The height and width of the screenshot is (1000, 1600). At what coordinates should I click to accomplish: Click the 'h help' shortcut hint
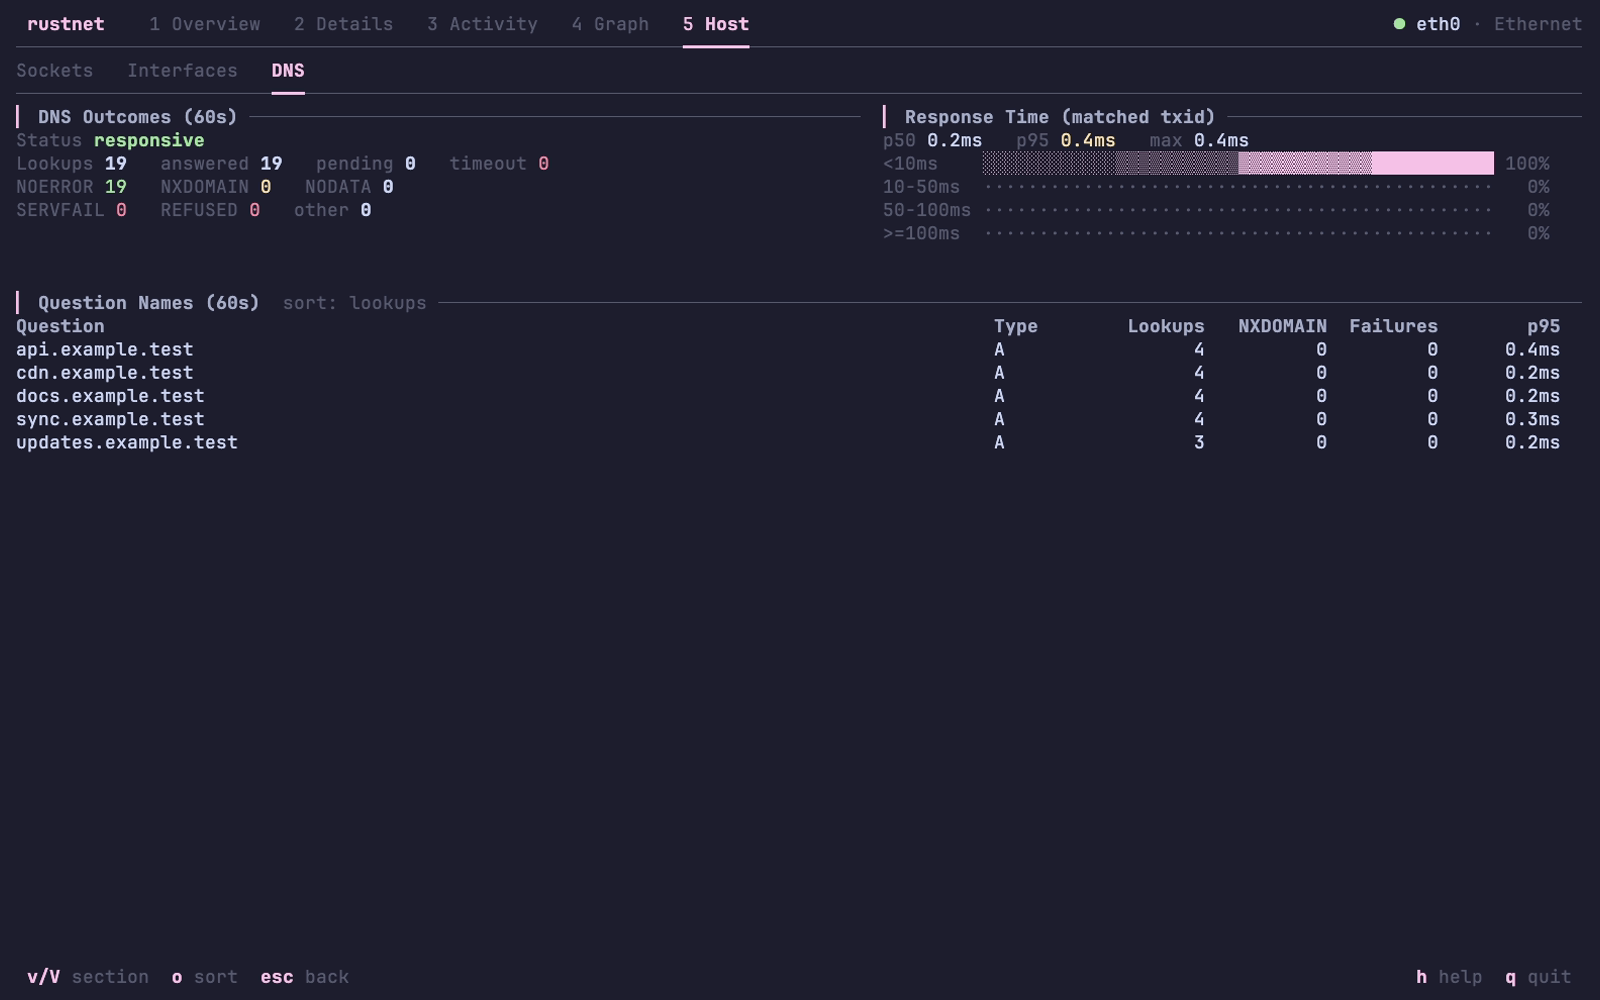point(1449,977)
